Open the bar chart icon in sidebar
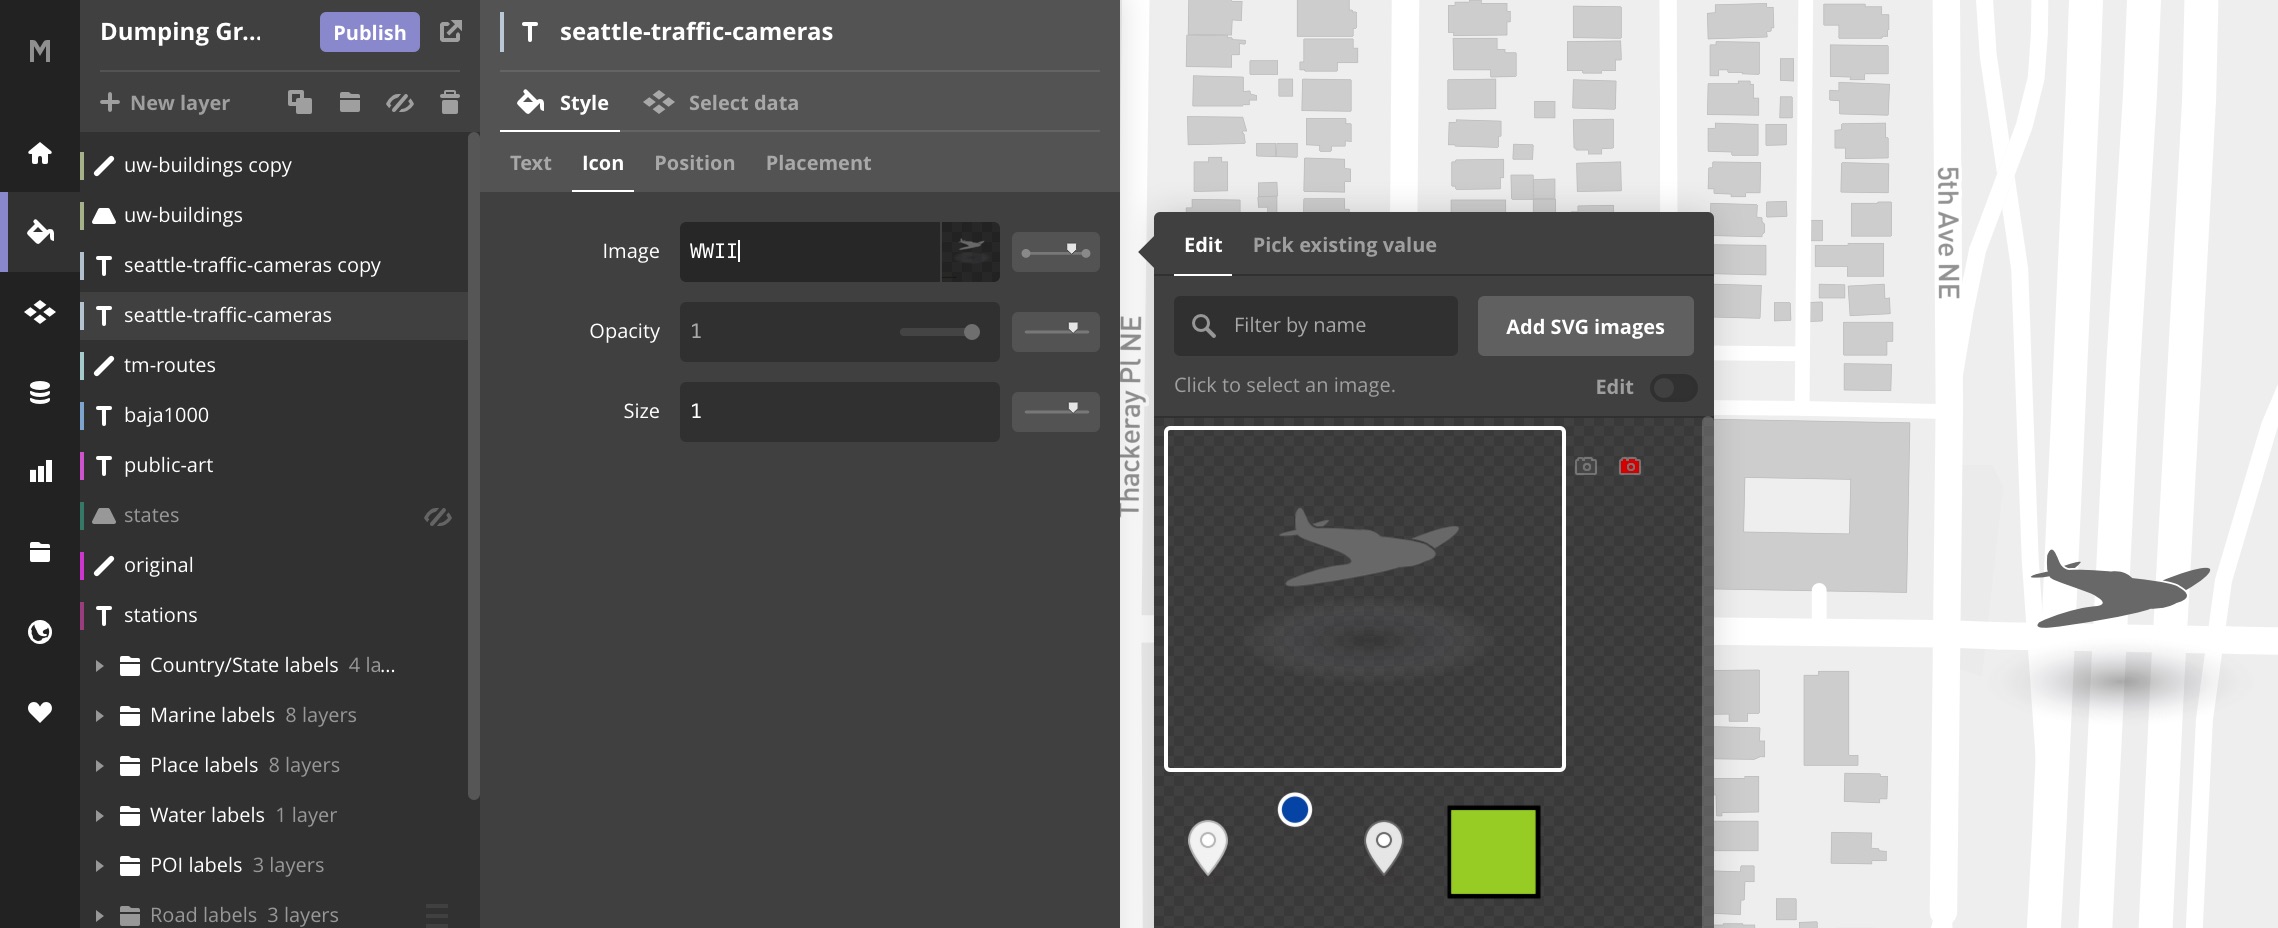The width and height of the screenshot is (2278, 928). [x=40, y=472]
